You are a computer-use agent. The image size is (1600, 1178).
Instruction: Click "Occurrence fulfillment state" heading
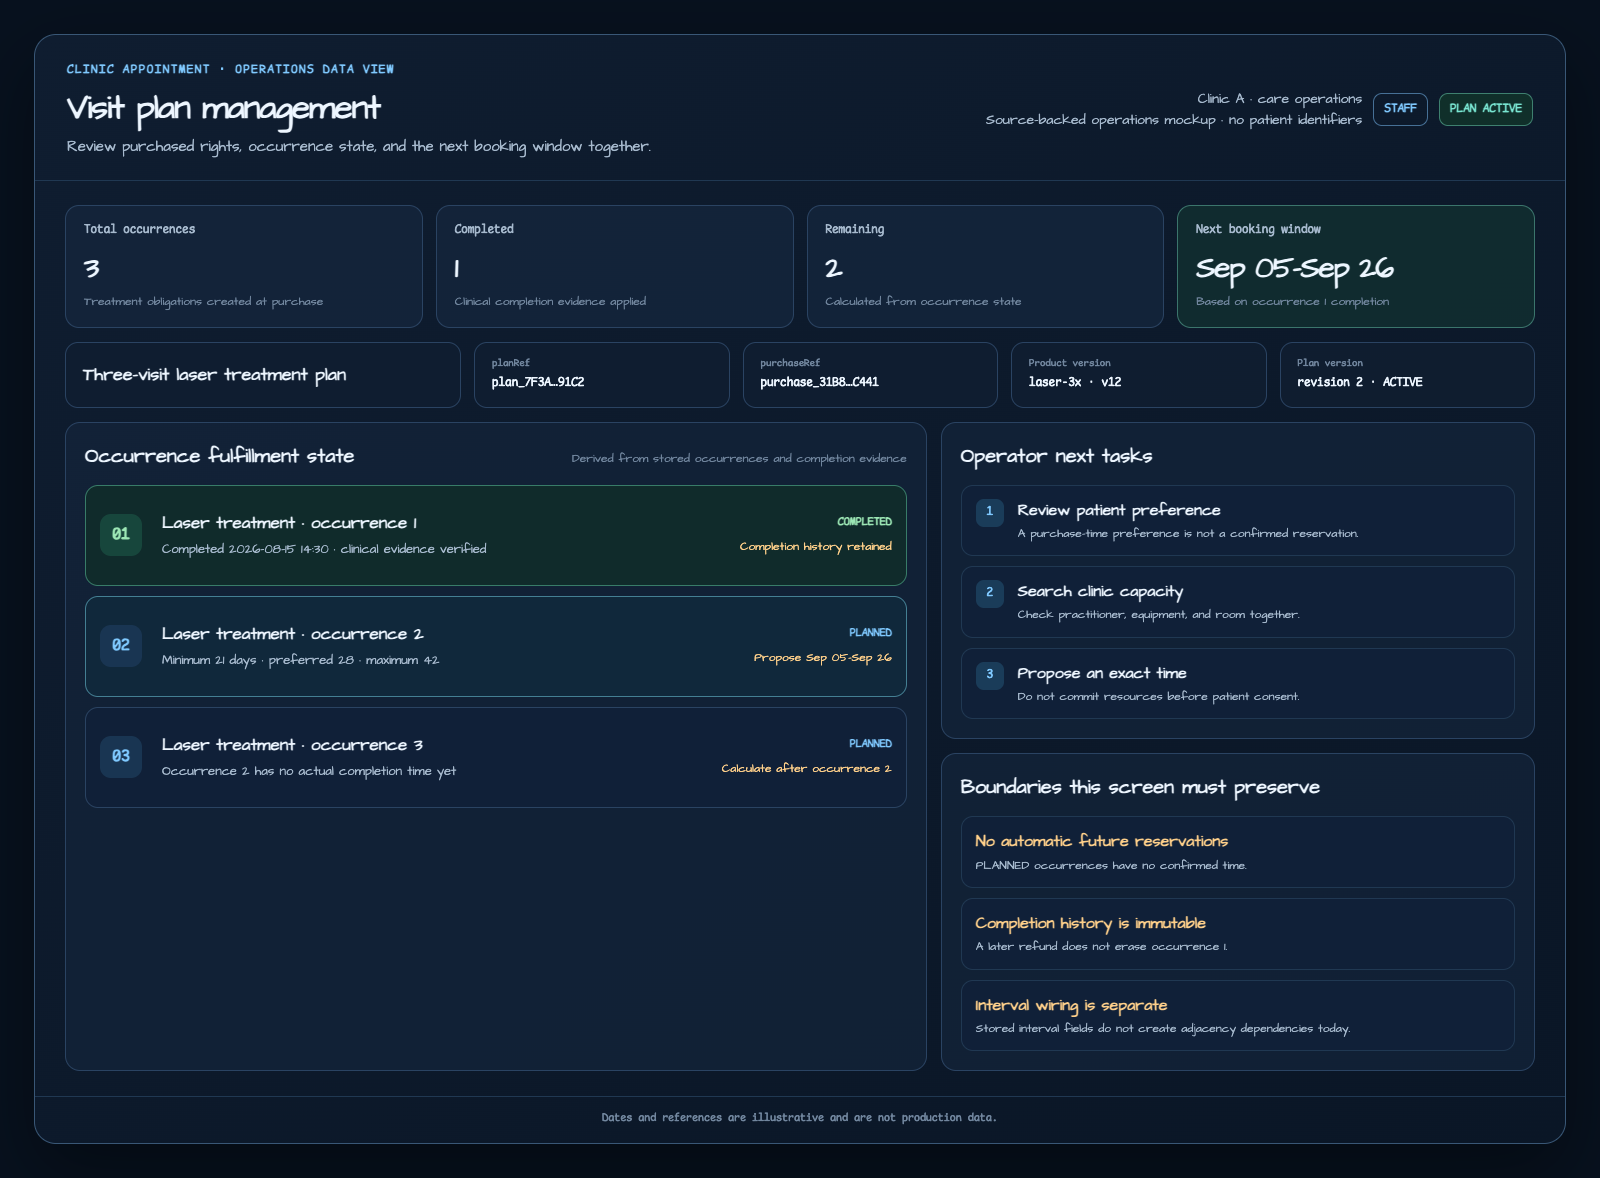pos(219,456)
